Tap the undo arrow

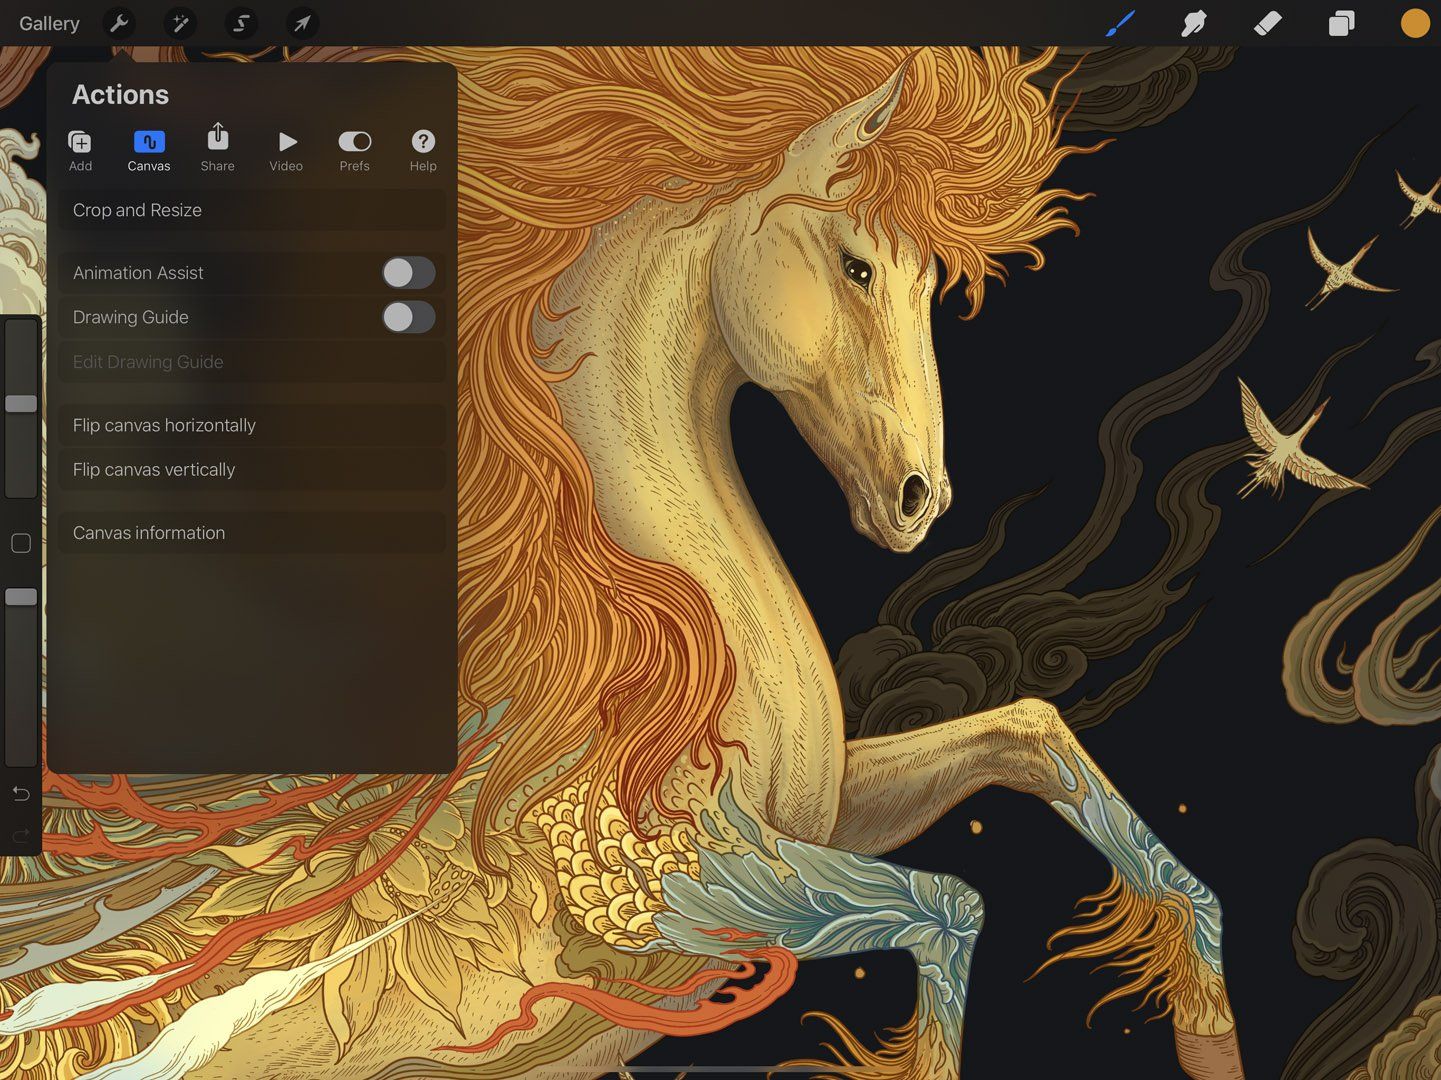coord(20,794)
